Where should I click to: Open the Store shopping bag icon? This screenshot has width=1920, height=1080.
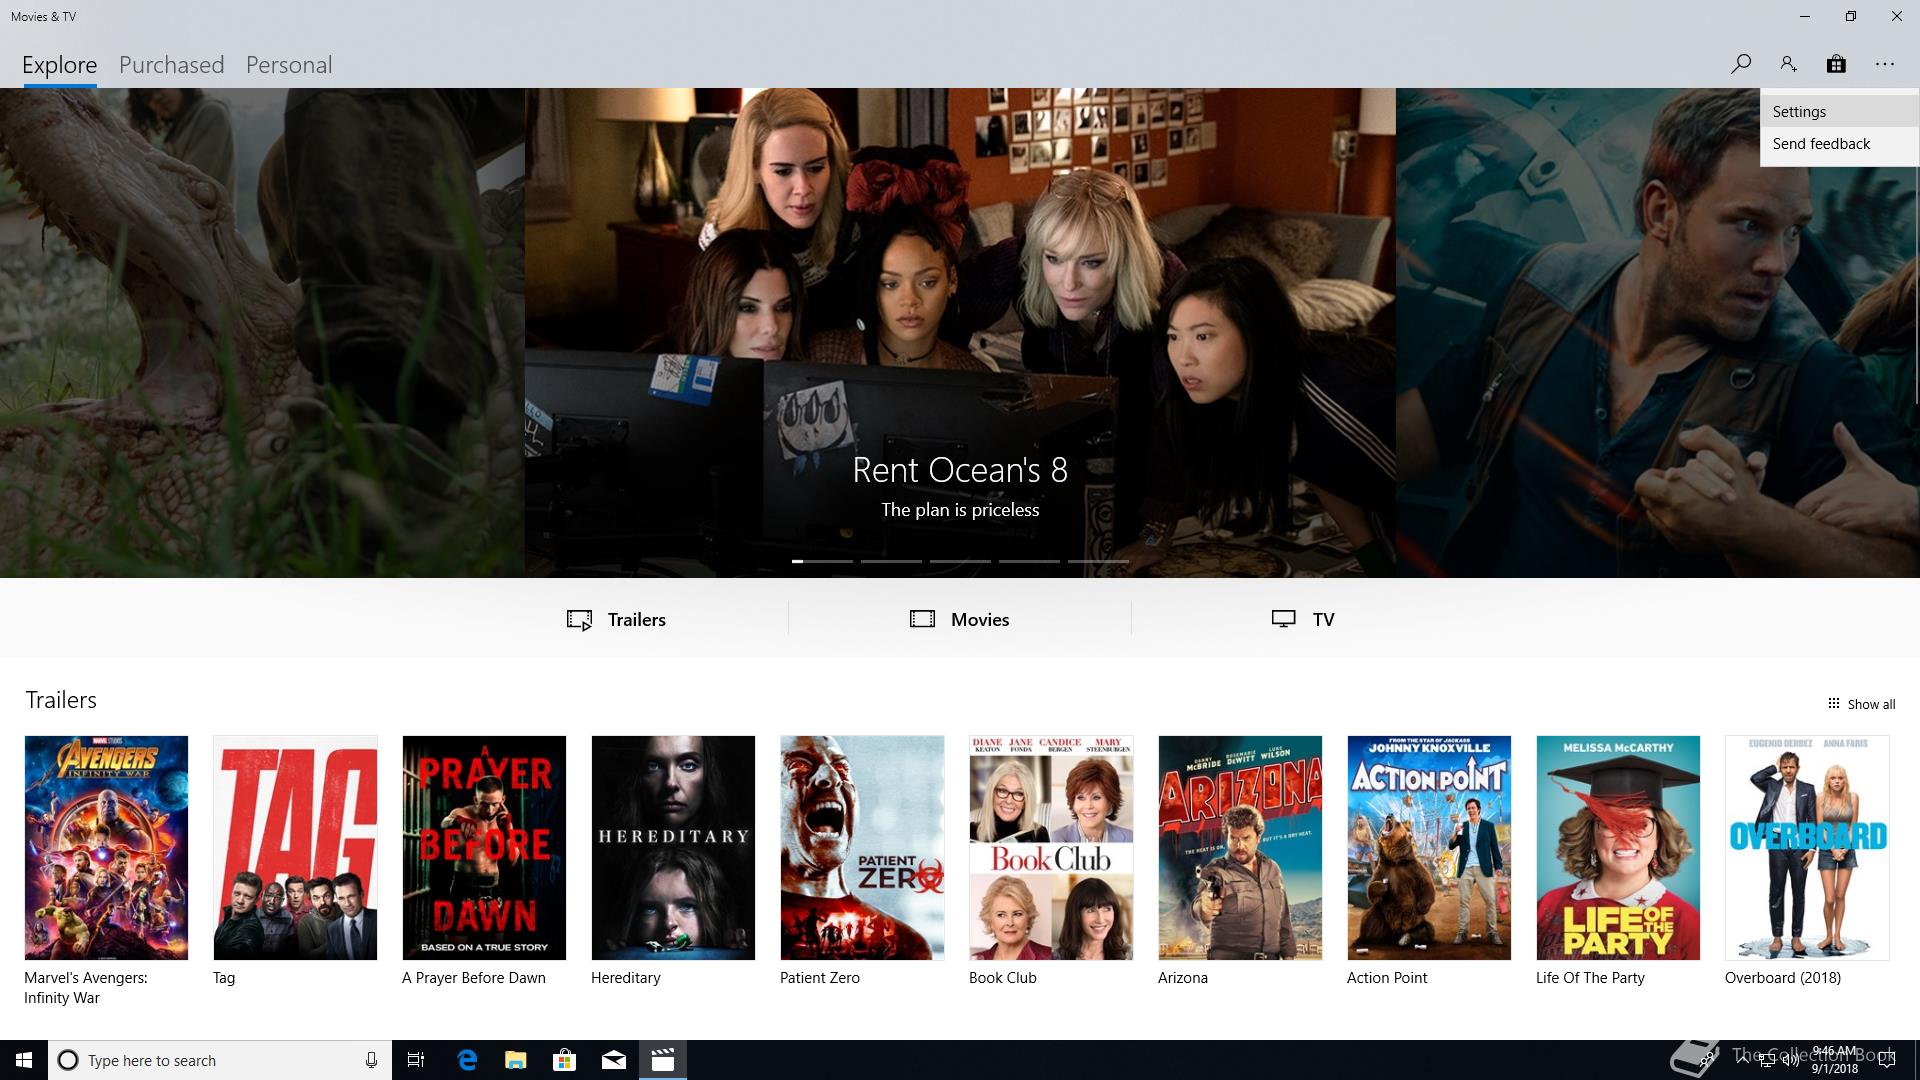(1836, 64)
